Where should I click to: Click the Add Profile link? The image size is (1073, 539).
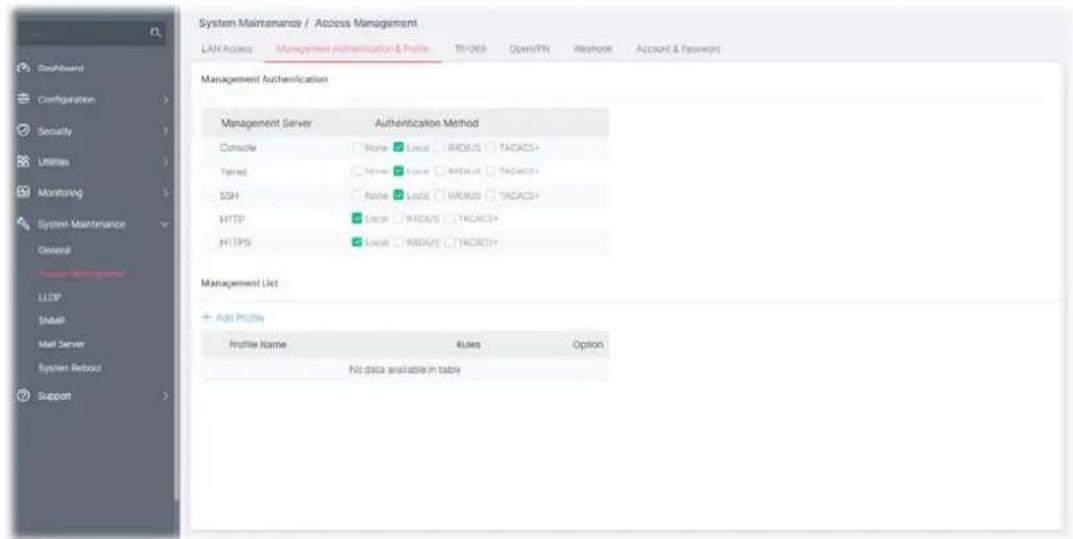click(x=240, y=318)
